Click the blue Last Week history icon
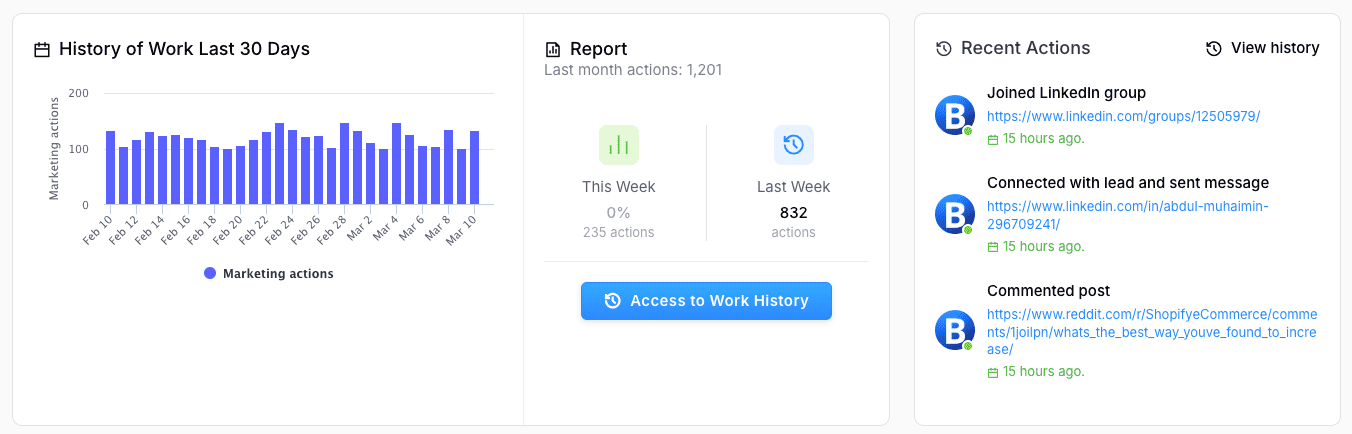The height and width of the screenshot is (434, 1352). [793, 145]
